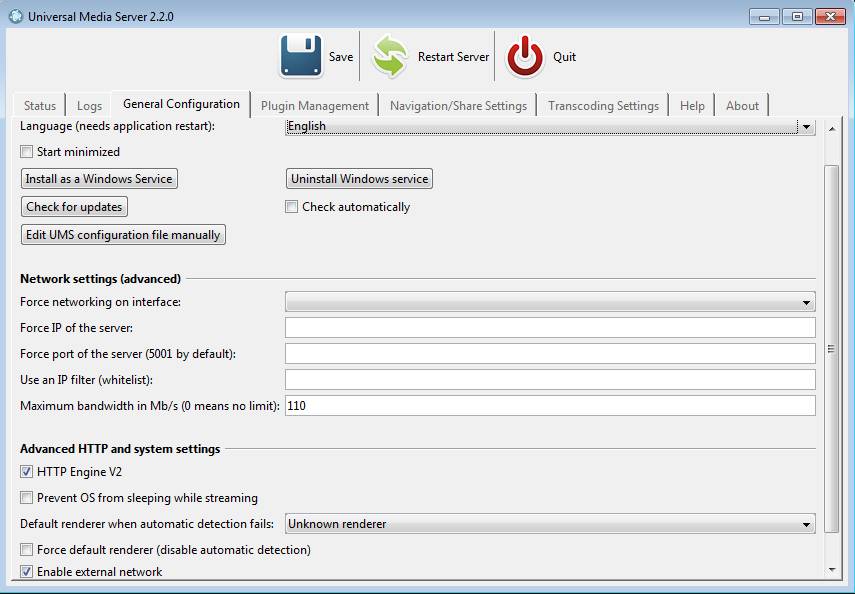
Task: Tick Force default renderer checkbox
Action: click(26, 549)
